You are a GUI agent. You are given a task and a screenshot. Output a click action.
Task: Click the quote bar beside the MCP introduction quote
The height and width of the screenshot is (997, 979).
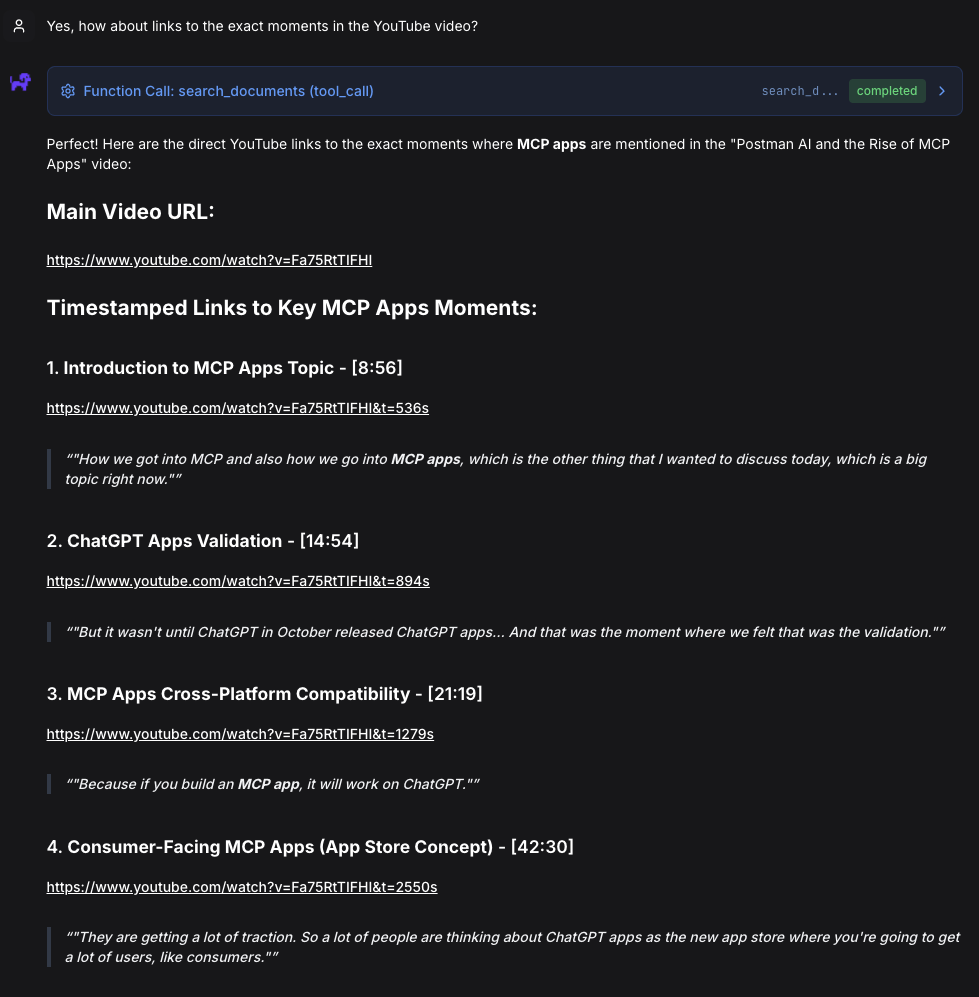49,468
